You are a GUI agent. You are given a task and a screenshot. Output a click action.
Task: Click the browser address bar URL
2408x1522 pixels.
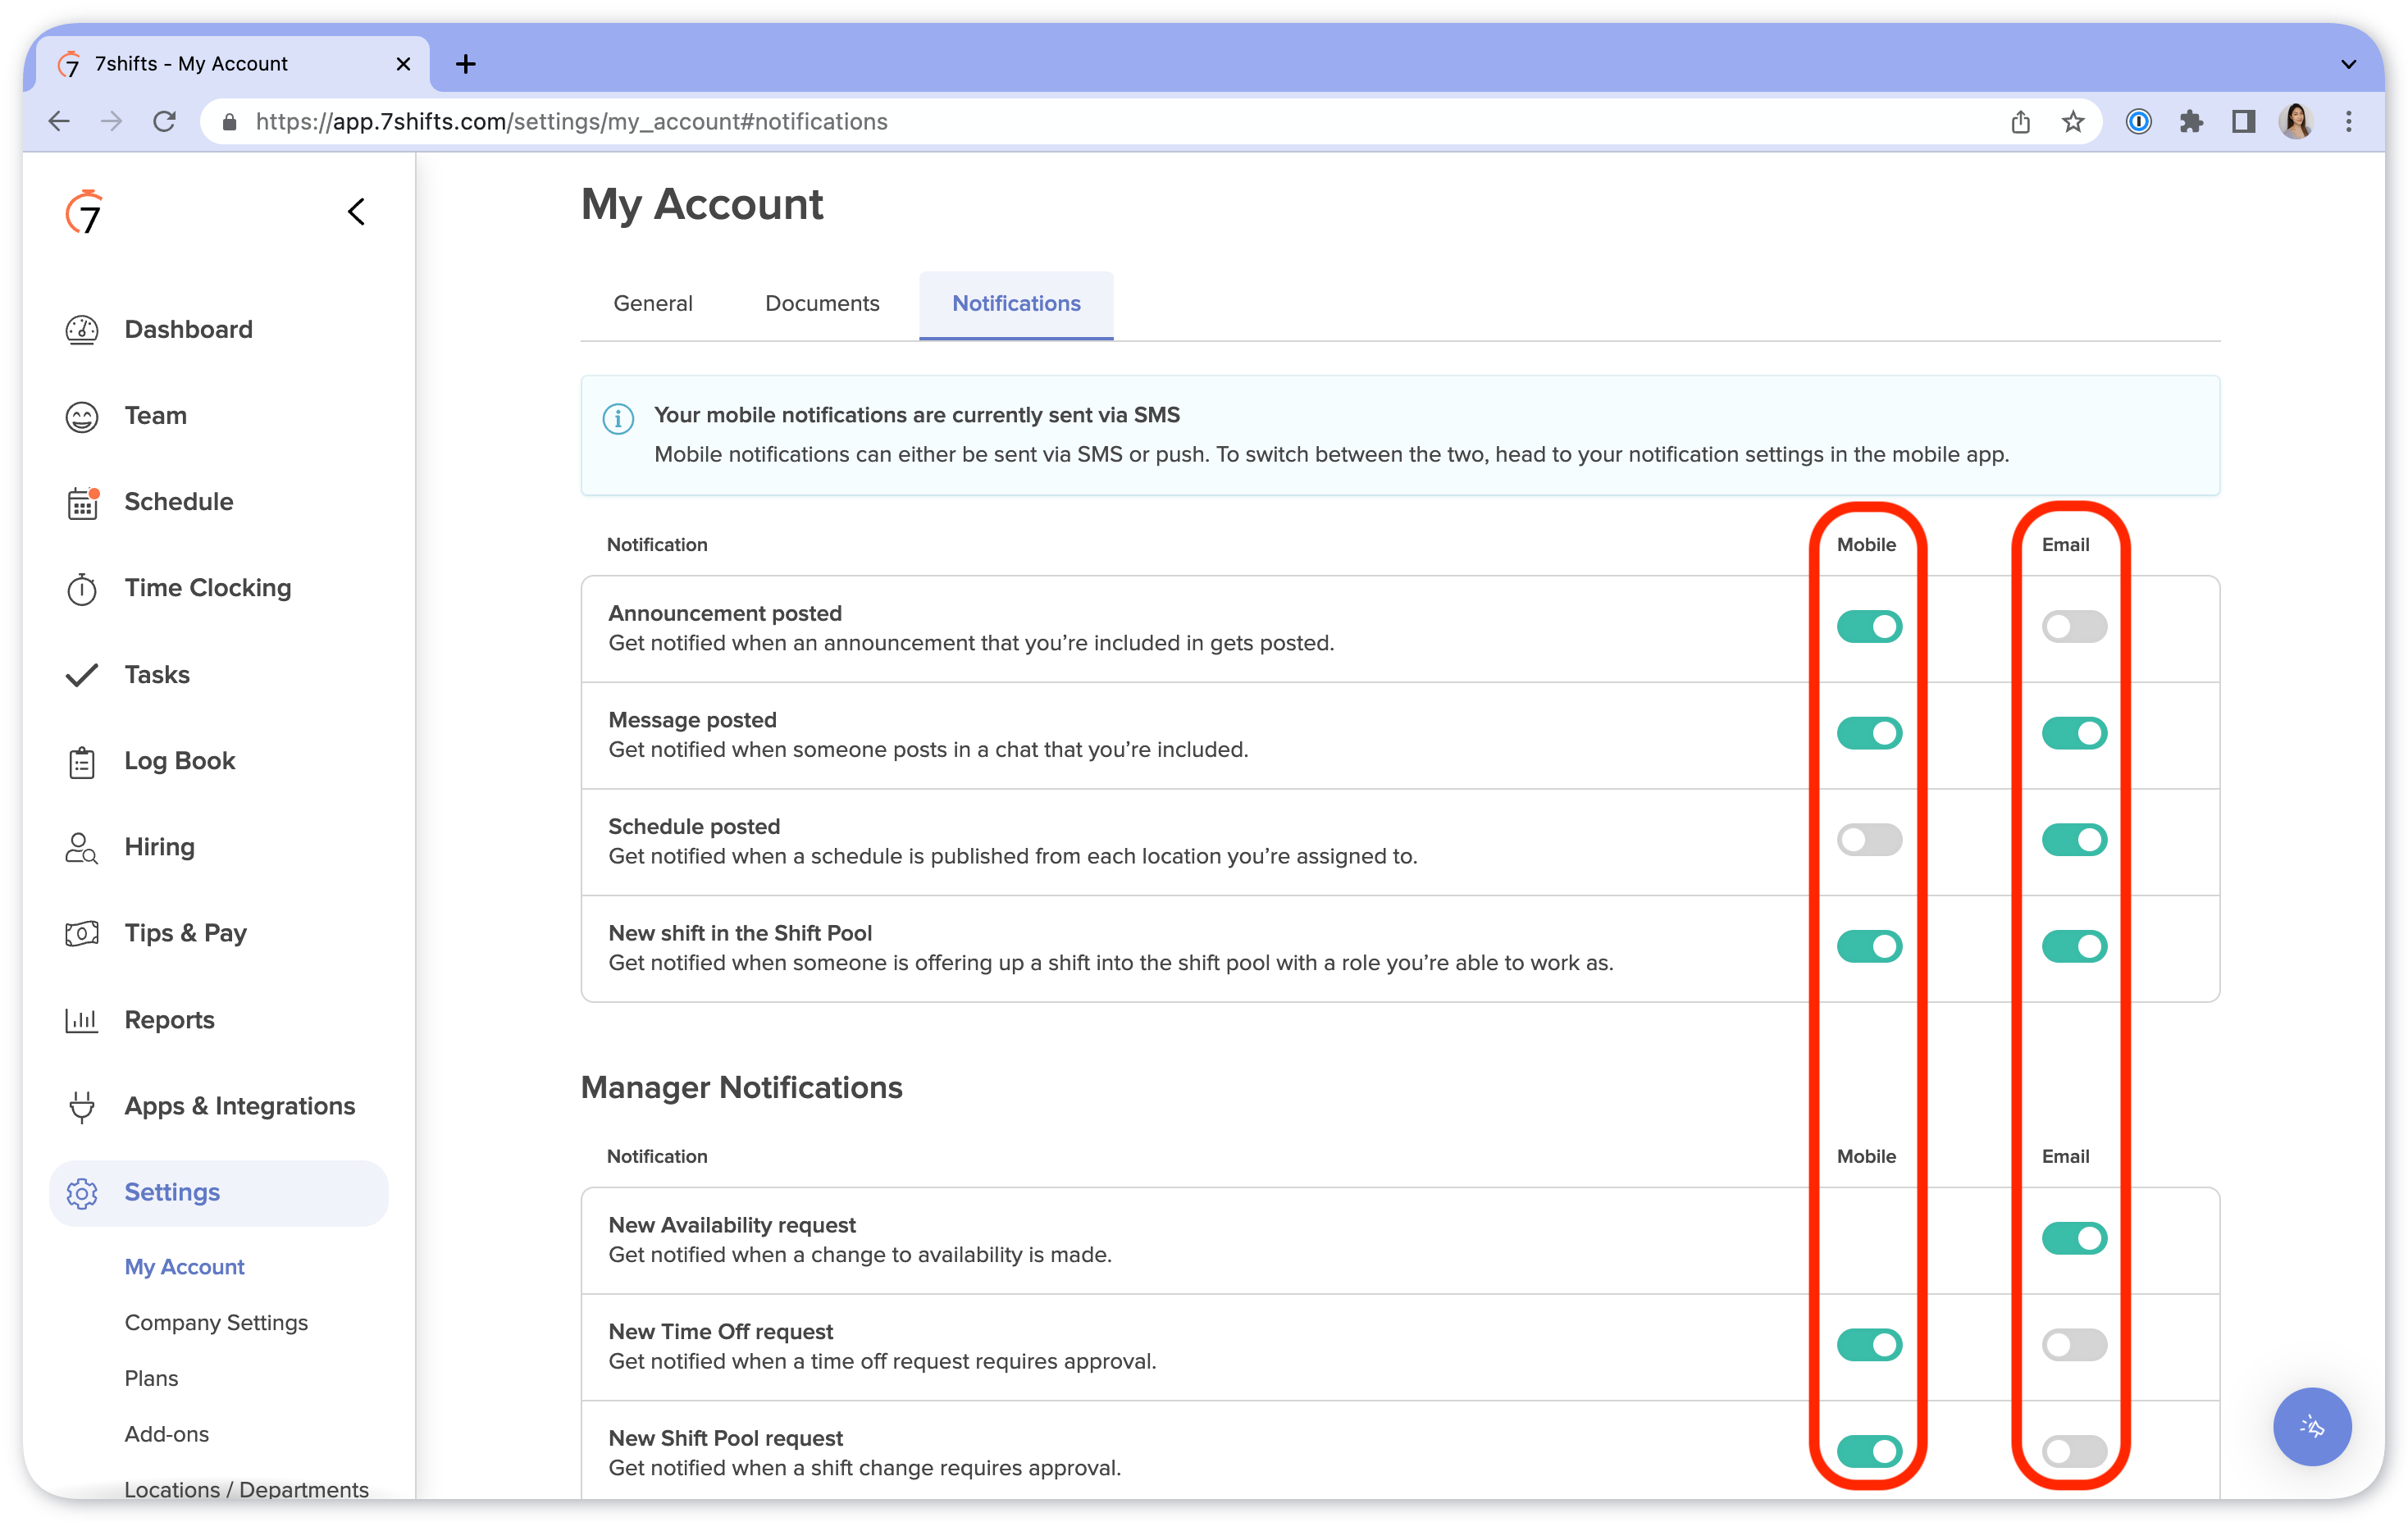(x=572, y=121)
